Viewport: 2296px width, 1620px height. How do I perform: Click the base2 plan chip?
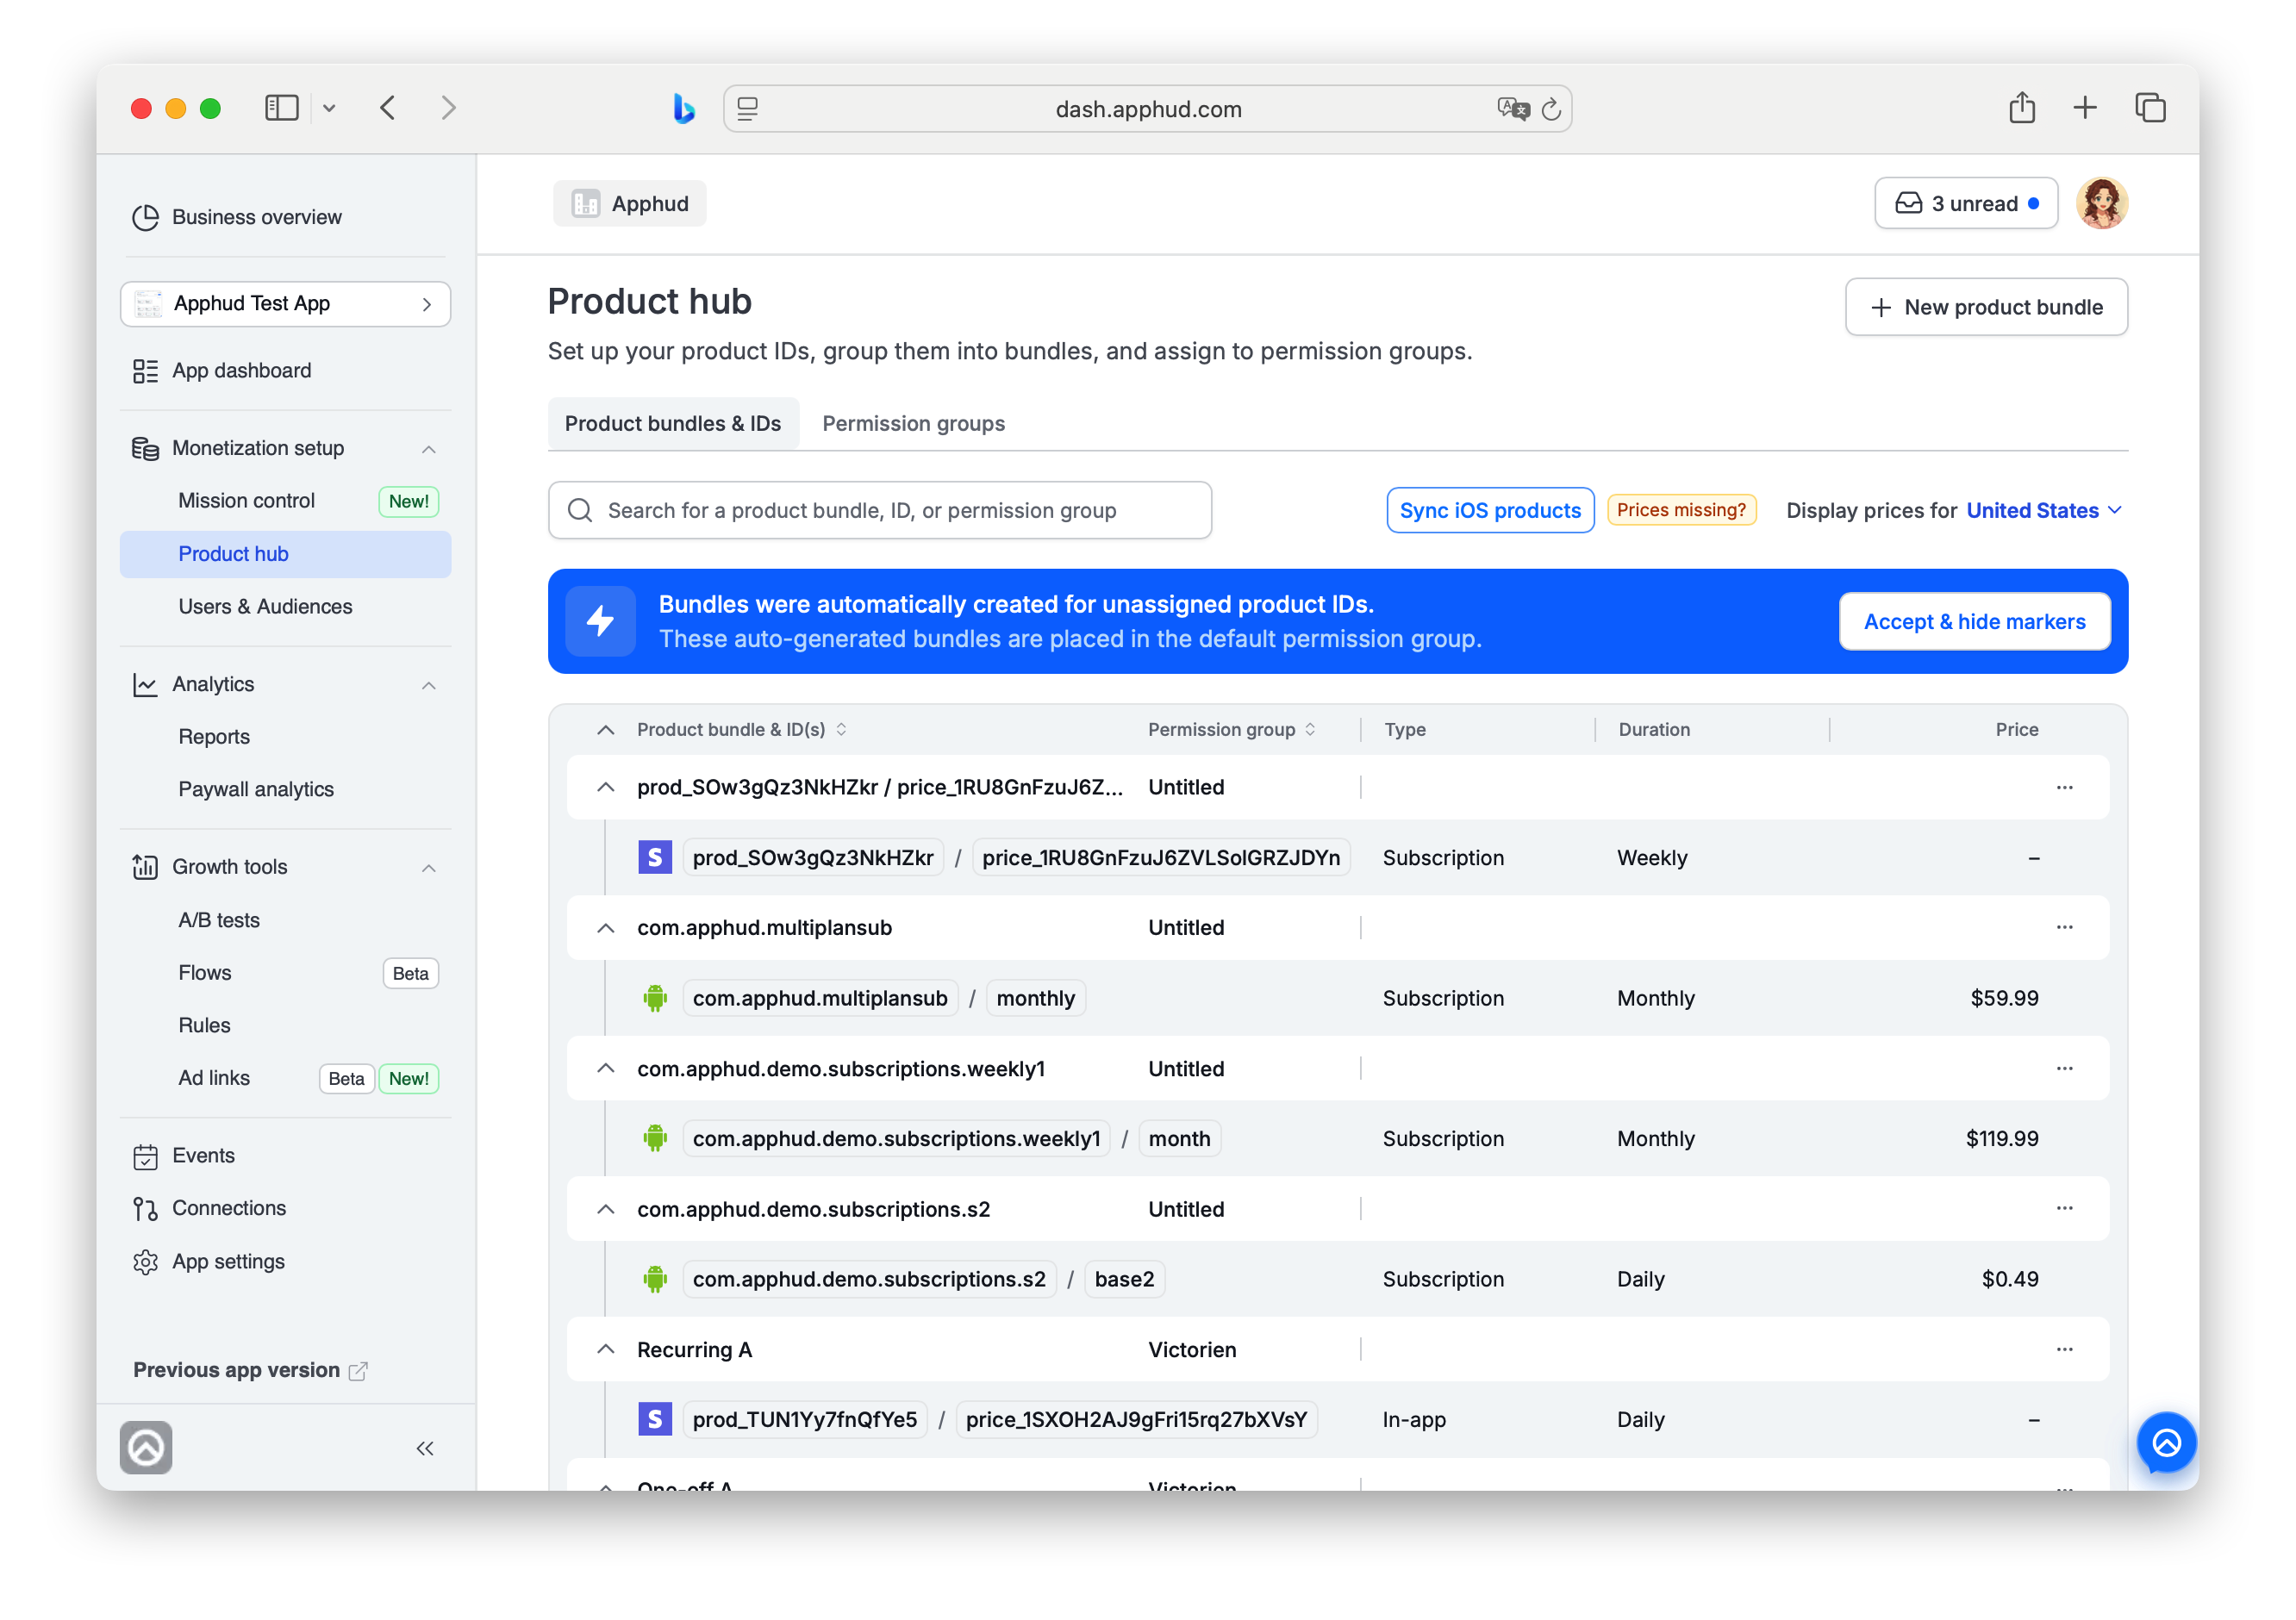[1124, 1280]
